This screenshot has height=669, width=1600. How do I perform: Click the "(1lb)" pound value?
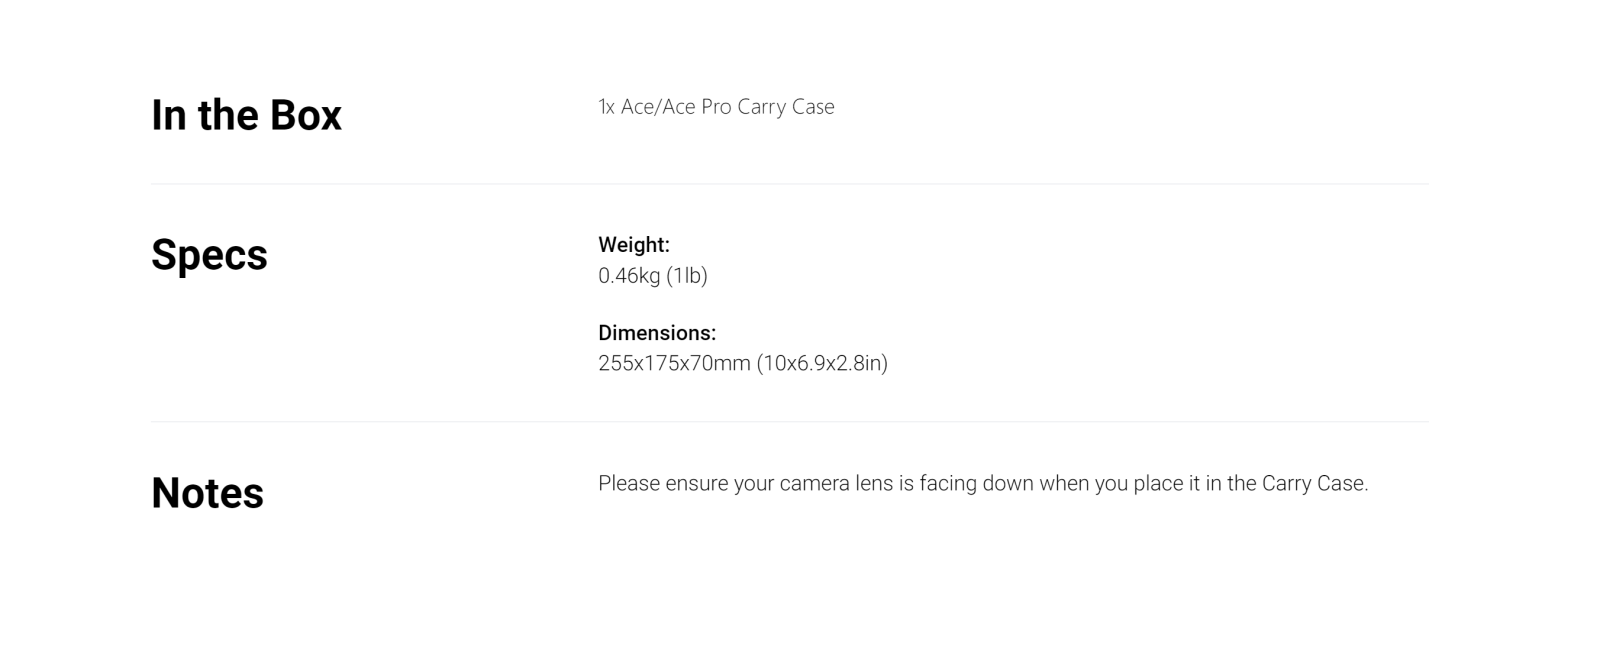687,275
